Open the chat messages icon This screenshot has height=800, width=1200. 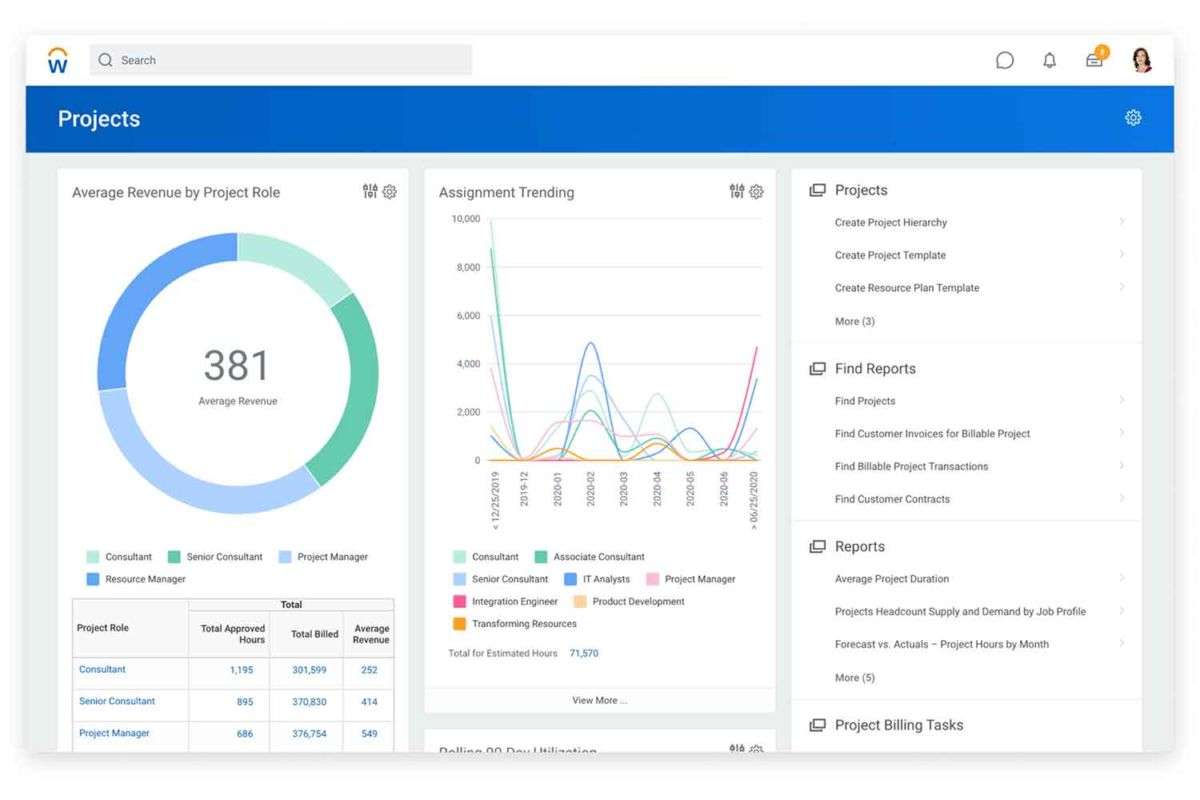pos(1004,60)
